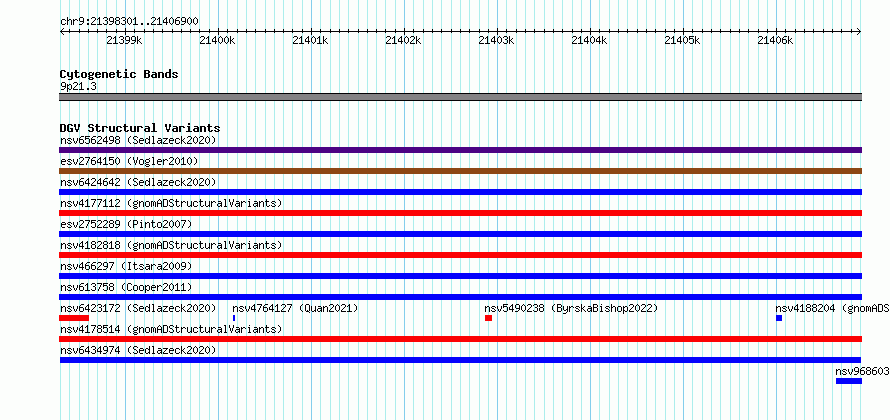890x420 pixels.
Task: Open the nsv968603 variant label
Action: (x=862, y=371)
